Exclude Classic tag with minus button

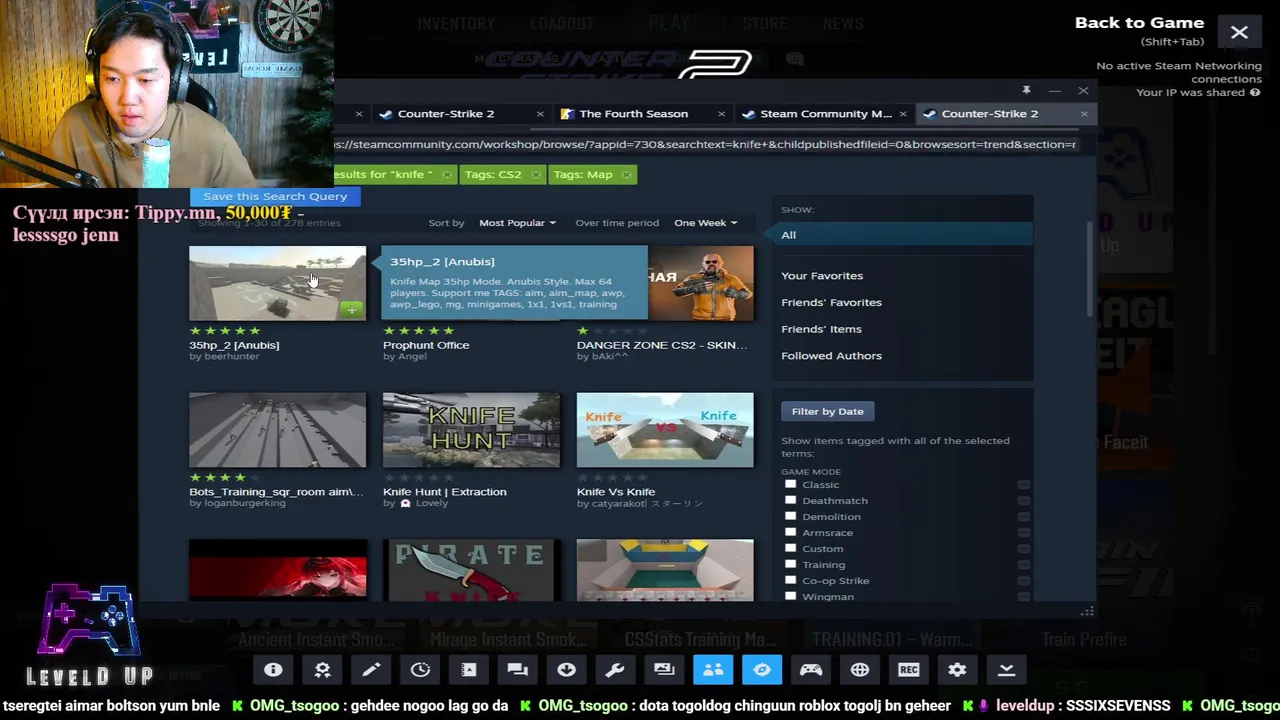coord(1023,485)
